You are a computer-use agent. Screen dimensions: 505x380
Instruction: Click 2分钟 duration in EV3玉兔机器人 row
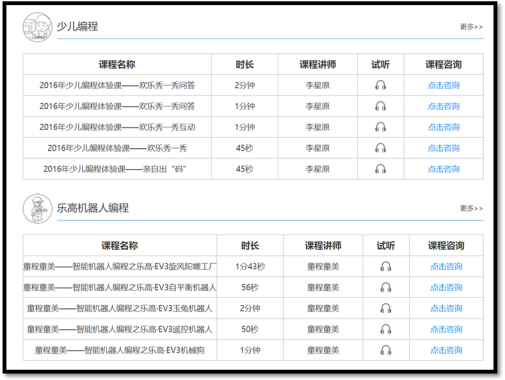click(250, 308)
